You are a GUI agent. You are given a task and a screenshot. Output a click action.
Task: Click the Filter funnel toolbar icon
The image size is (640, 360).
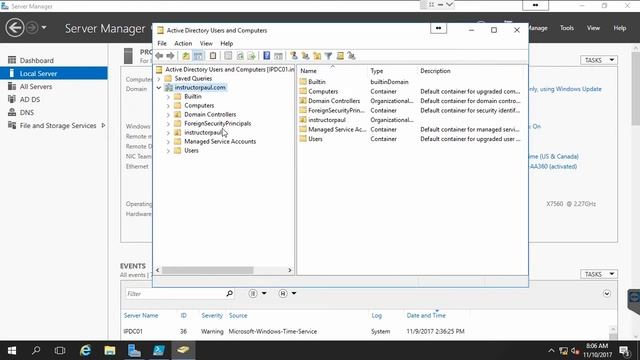tap(328, 56)
